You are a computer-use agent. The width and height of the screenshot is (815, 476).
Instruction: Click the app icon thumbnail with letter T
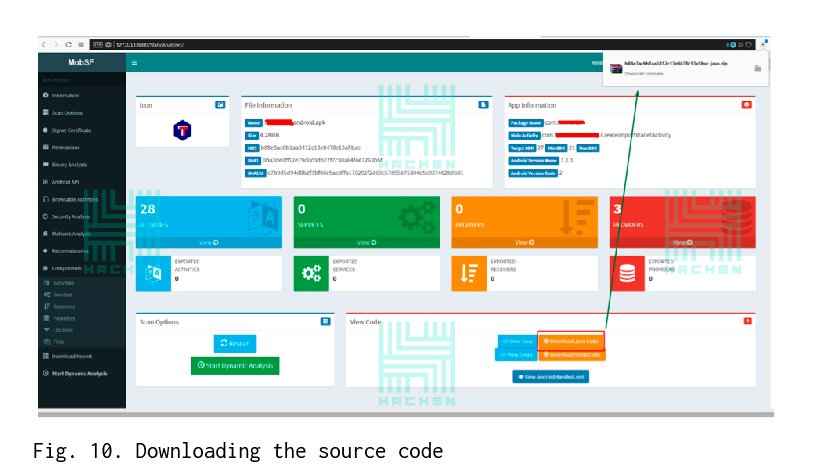[182, 130]
